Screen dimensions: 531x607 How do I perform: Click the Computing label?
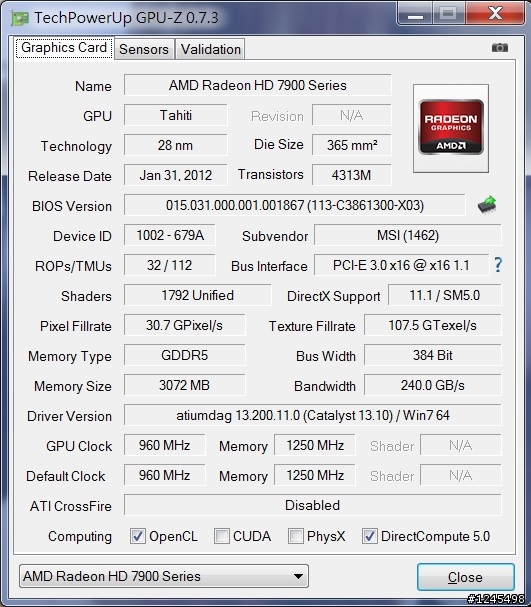tap(80, 537)
